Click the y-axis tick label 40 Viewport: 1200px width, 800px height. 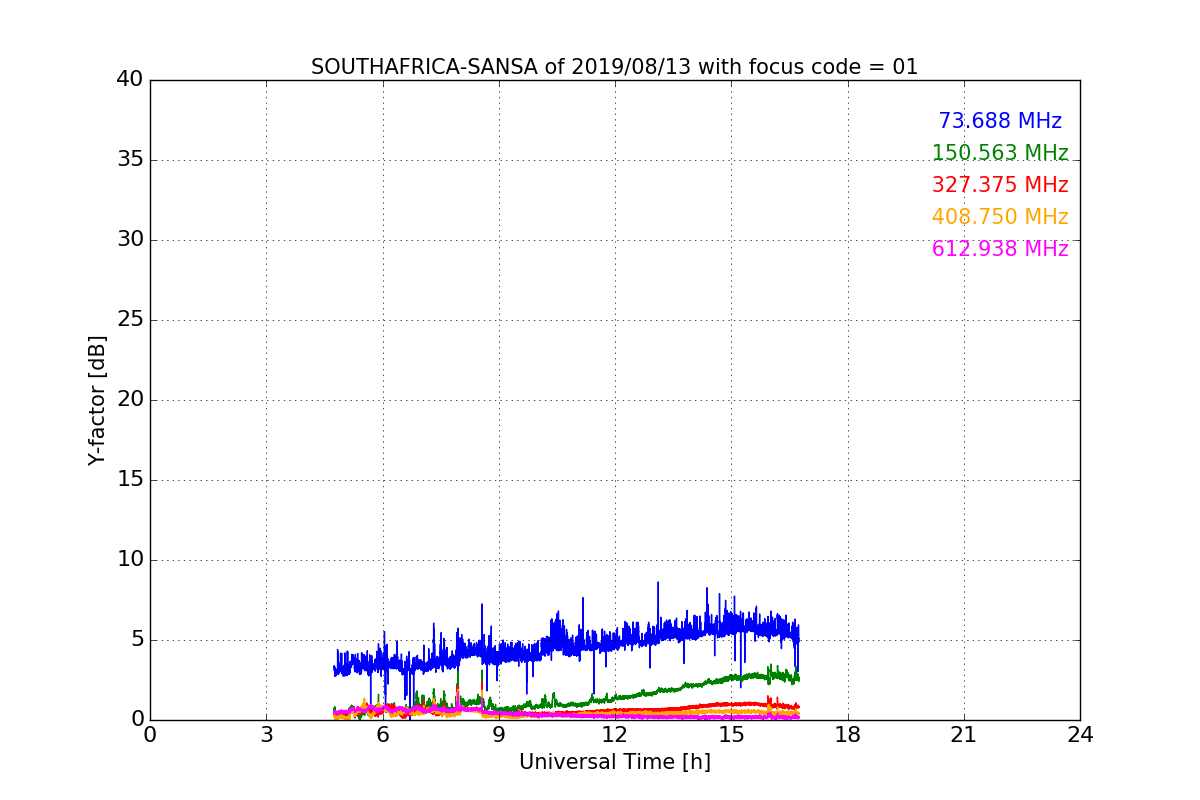[130, 80]
